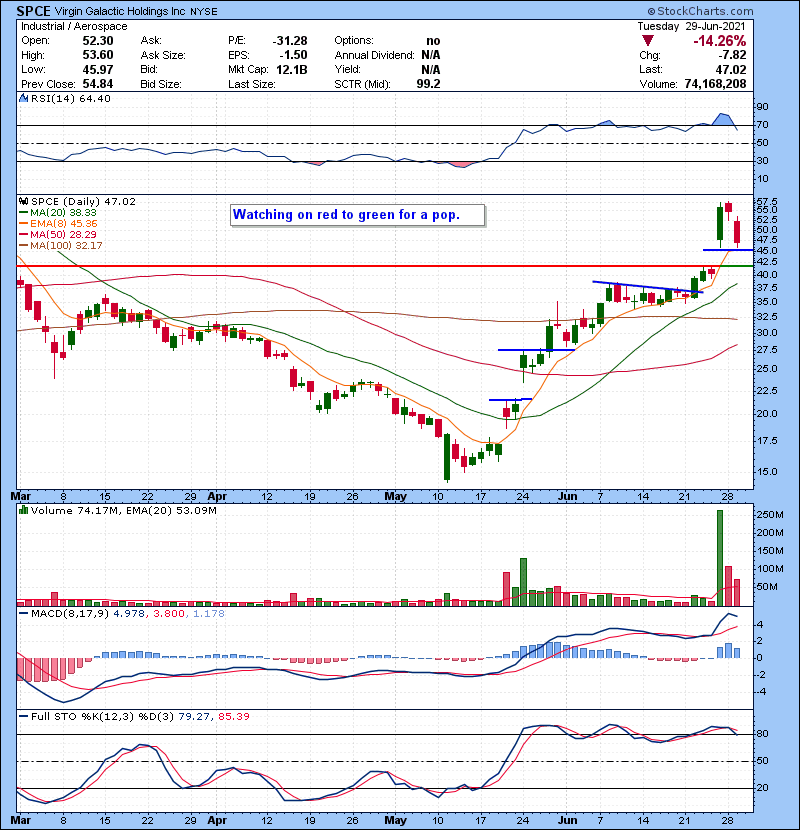Click the 'Watching on red to green' annotation box
Image resolution: width=800 pixels, height=830 pixels.
tap(357, 215)
